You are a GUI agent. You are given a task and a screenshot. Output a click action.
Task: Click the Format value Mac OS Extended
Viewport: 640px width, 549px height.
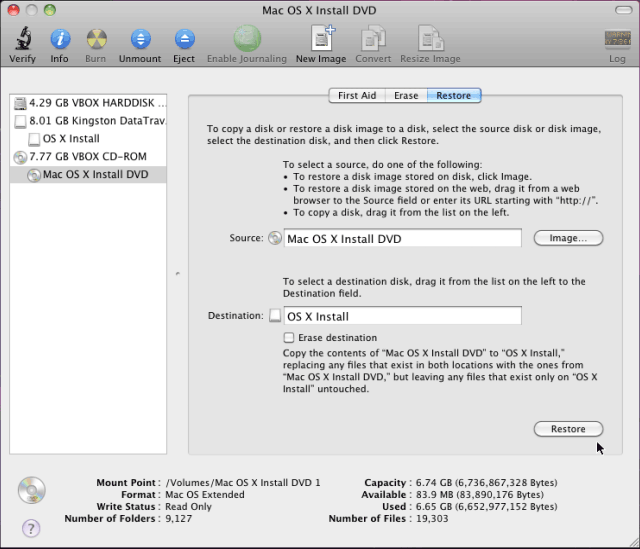coord(204,495)
